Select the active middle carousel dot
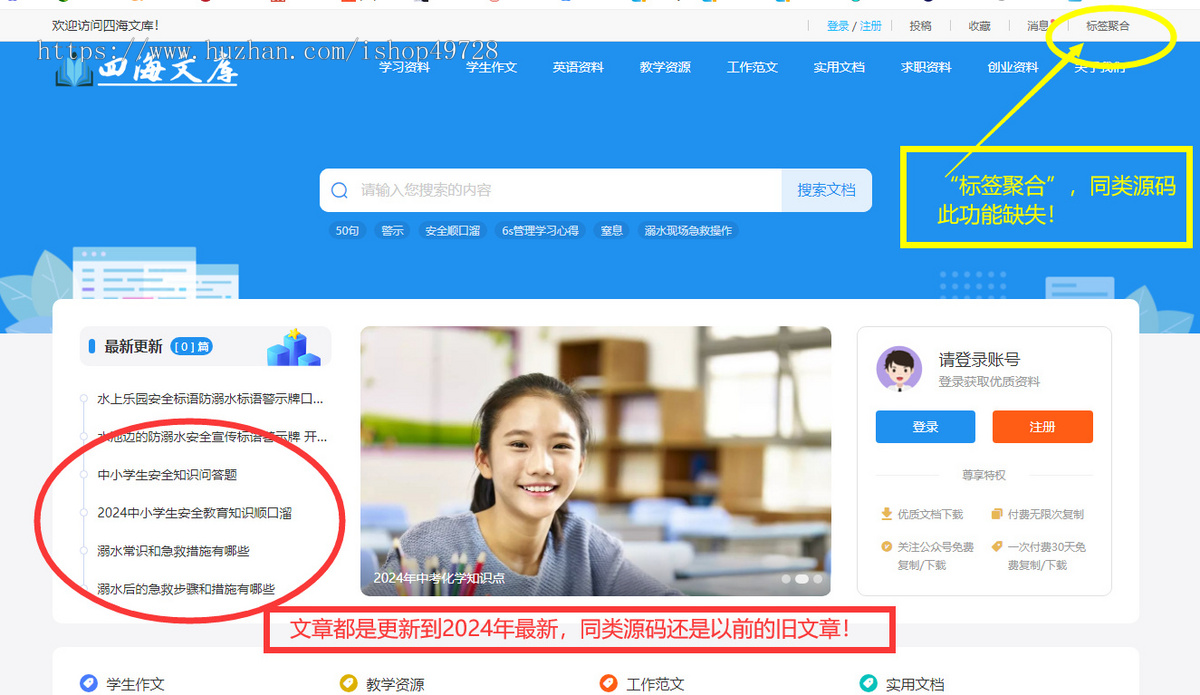Image resolution: width=1200 pixels, height=695 pixels. 801,578
